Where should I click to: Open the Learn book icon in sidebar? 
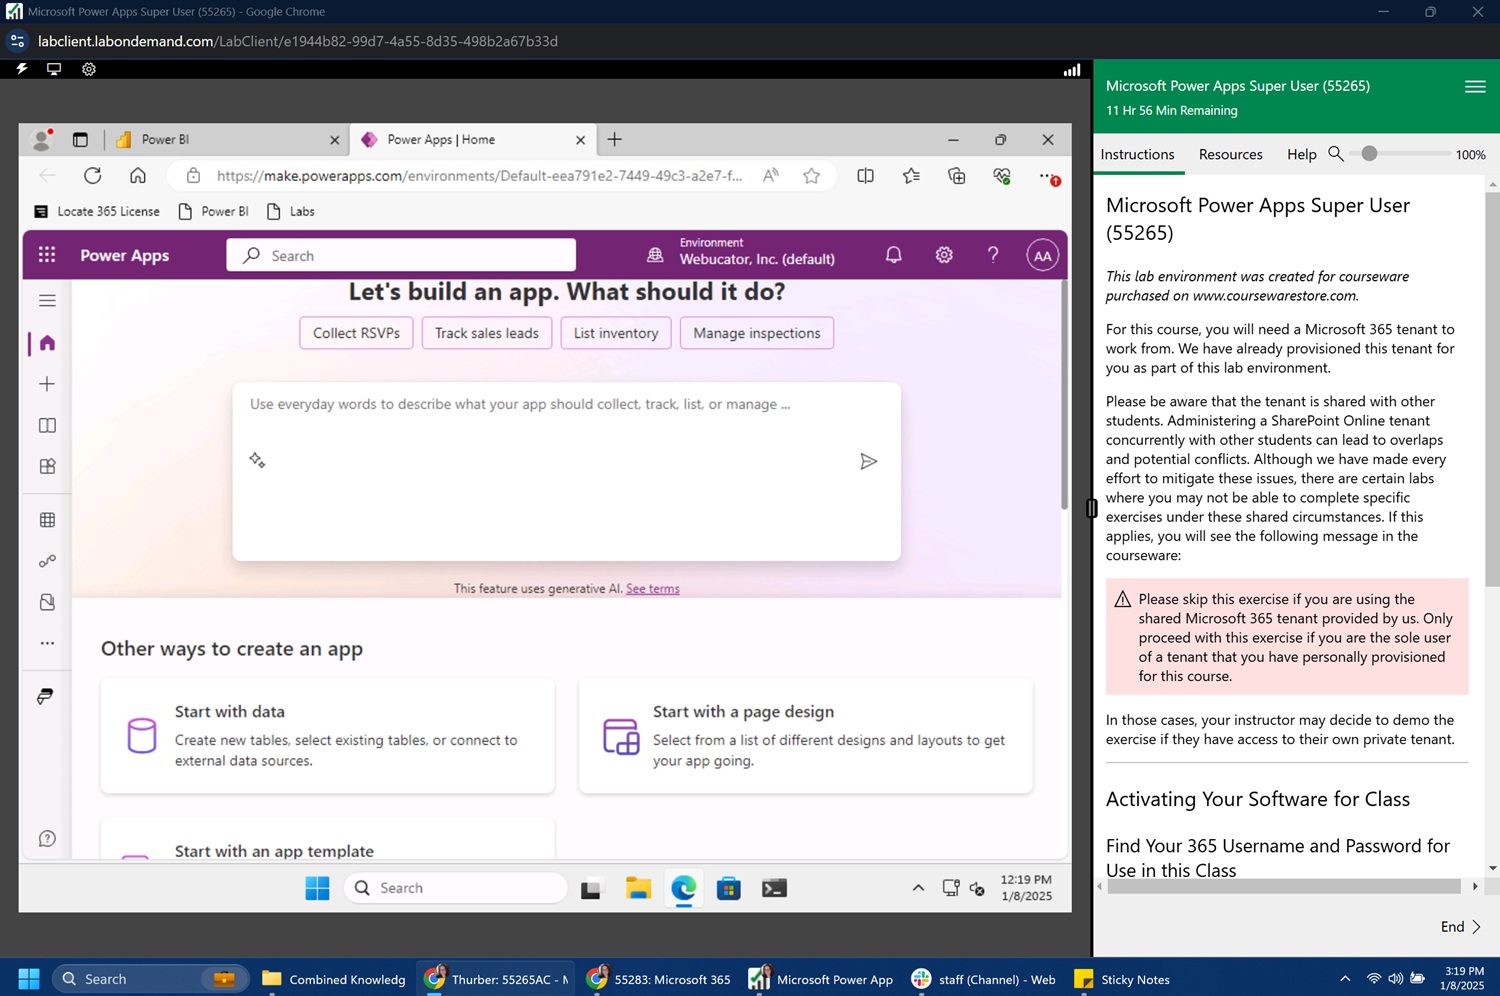pyautogui.click(x=47, y=425)
